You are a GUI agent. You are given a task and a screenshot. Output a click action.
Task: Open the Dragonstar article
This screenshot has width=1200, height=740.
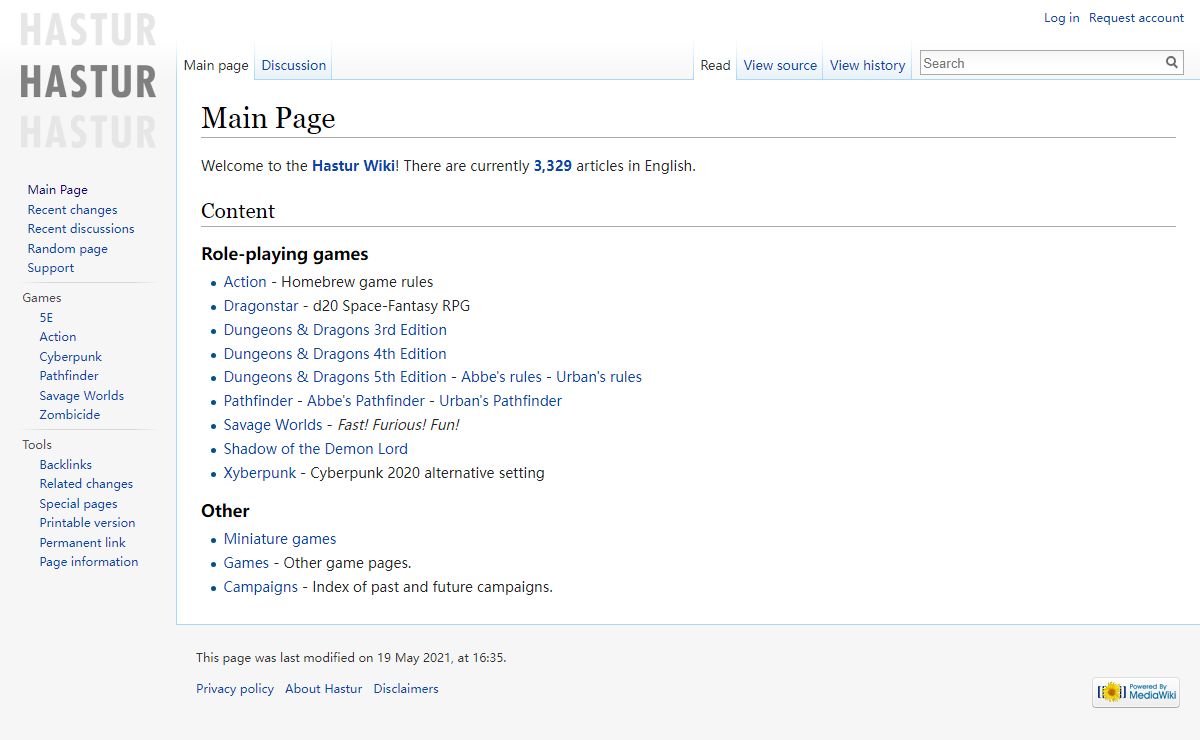coord(261,306)
